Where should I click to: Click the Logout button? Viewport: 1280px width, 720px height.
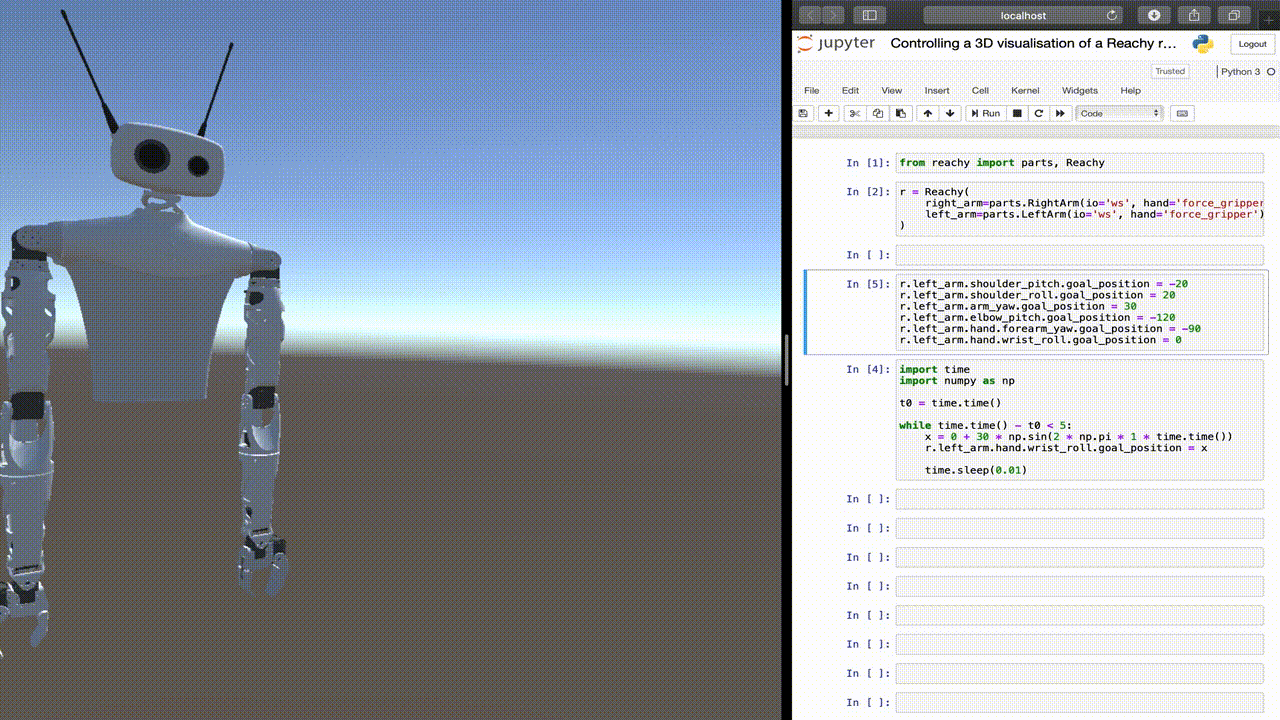click(x=1252, y=44)
